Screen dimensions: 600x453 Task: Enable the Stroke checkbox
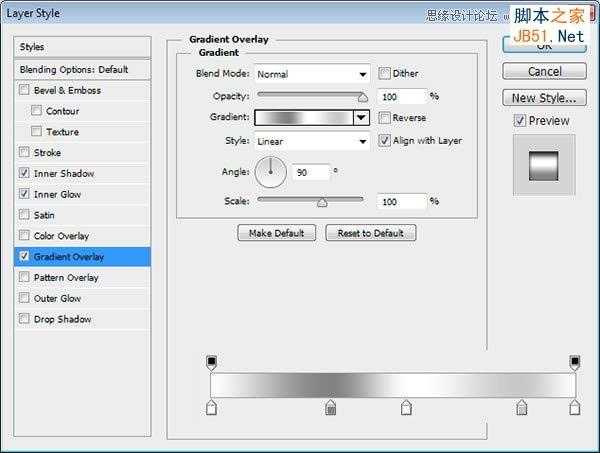pyautogui.click(x=24, y=152)
